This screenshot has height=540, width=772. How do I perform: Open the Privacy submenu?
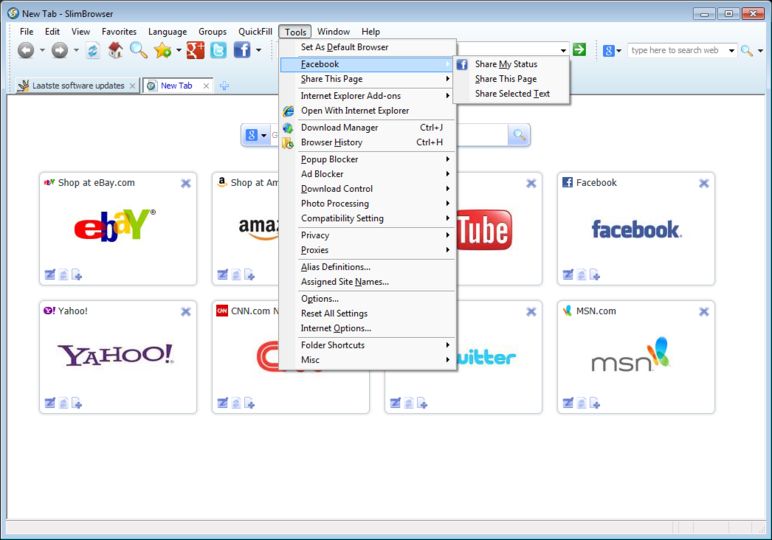(368, 235)
